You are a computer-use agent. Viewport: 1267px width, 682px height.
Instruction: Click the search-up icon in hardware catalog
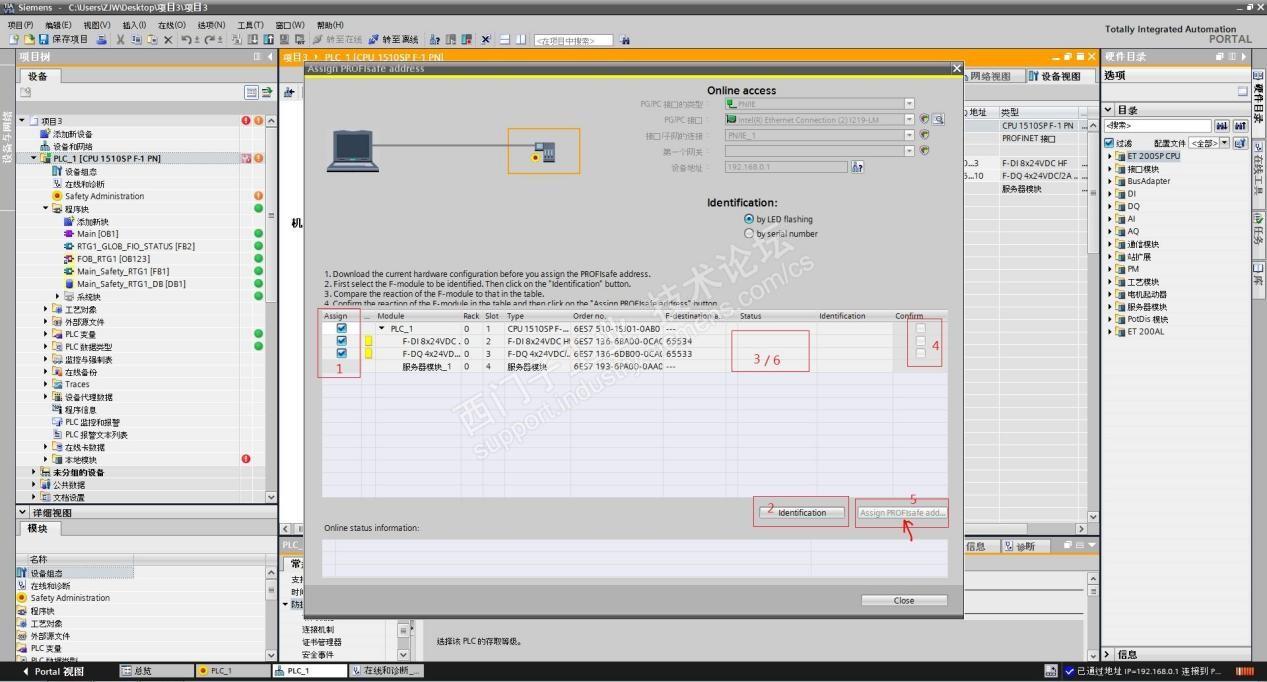click(x=1240, y=126)
